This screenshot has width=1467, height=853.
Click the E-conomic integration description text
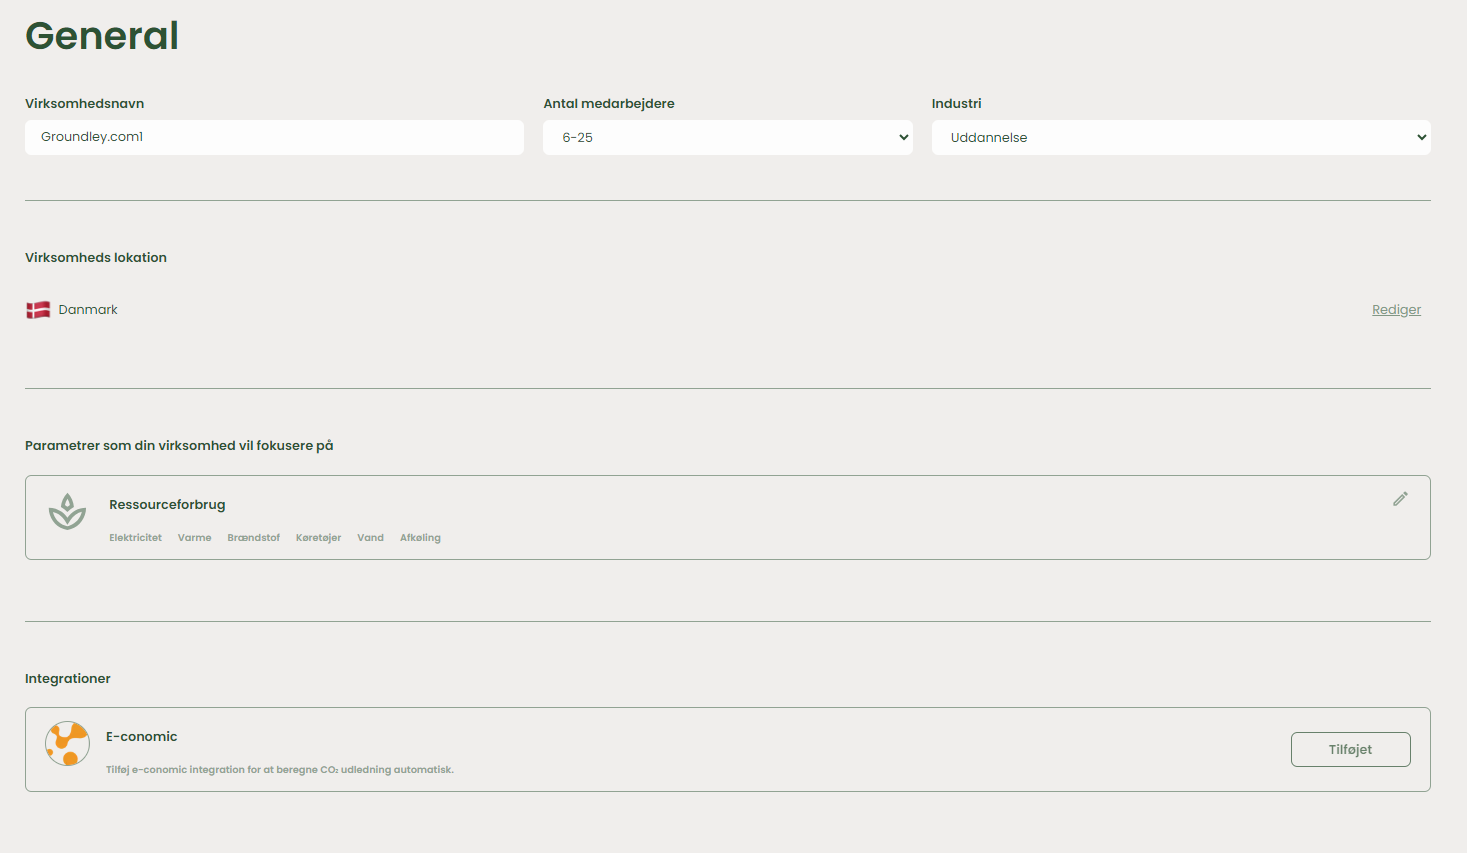pyautogui.click(x=280, y=770)
